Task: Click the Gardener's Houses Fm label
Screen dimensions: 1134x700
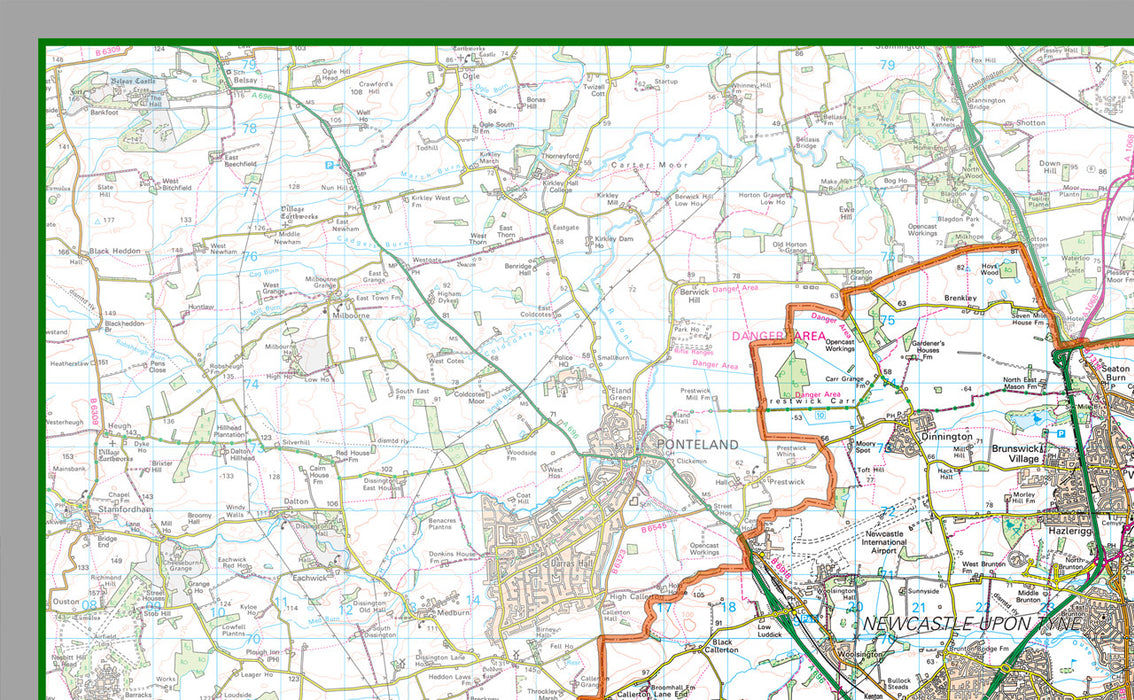Action: 928,349
